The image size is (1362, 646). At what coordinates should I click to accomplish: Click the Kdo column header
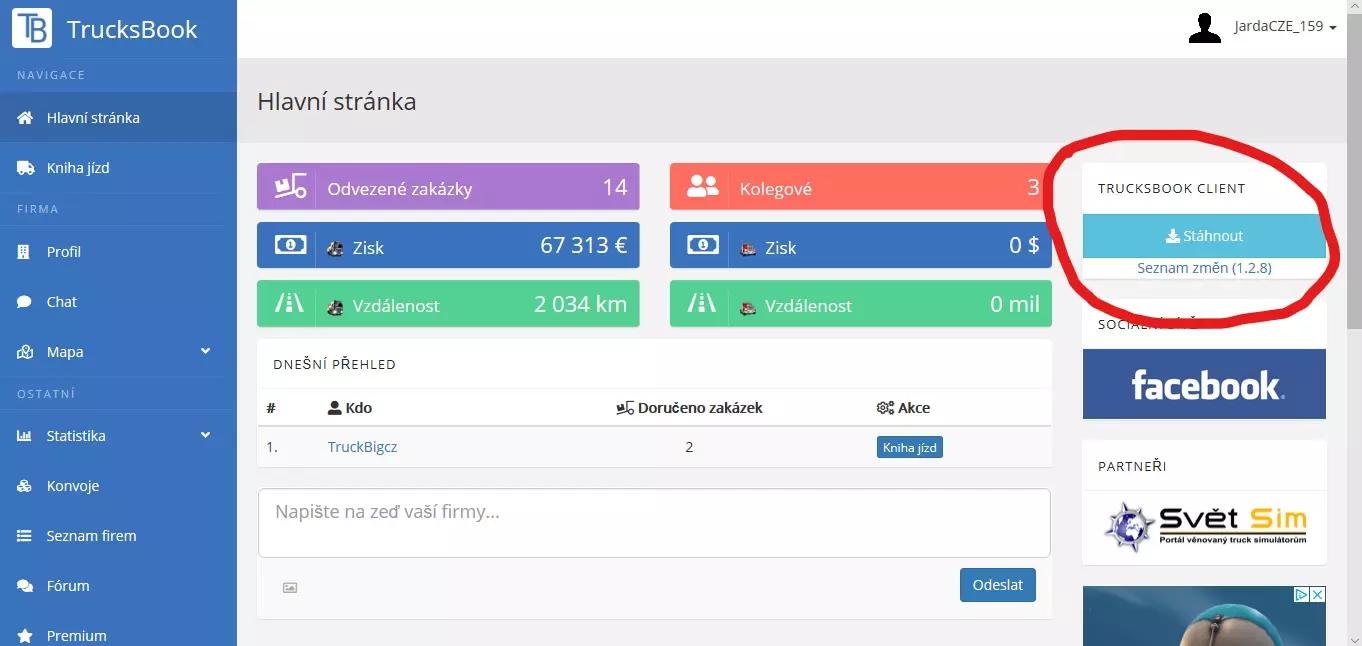[x=350, y=408]
